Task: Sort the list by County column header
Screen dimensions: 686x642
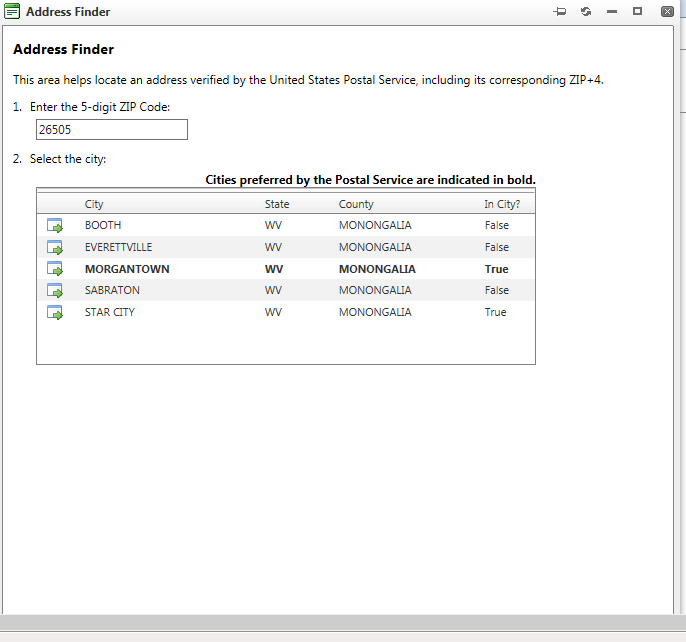Action: coord(356,204)
